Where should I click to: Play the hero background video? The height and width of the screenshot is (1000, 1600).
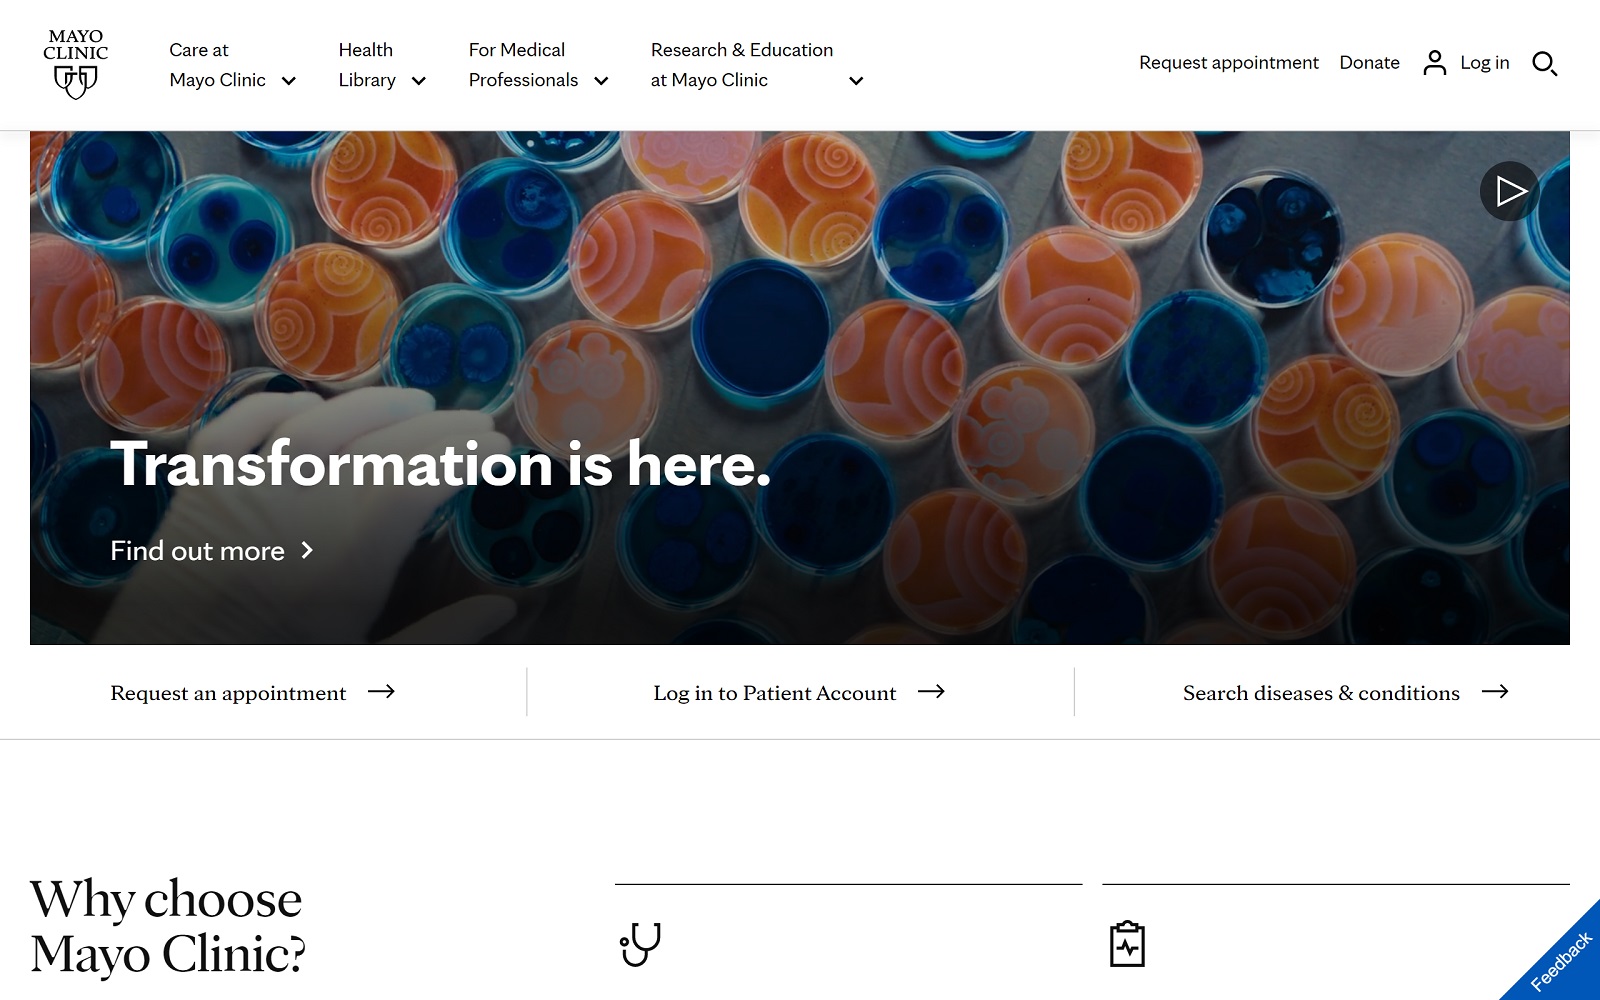[x=1510, y=191]
